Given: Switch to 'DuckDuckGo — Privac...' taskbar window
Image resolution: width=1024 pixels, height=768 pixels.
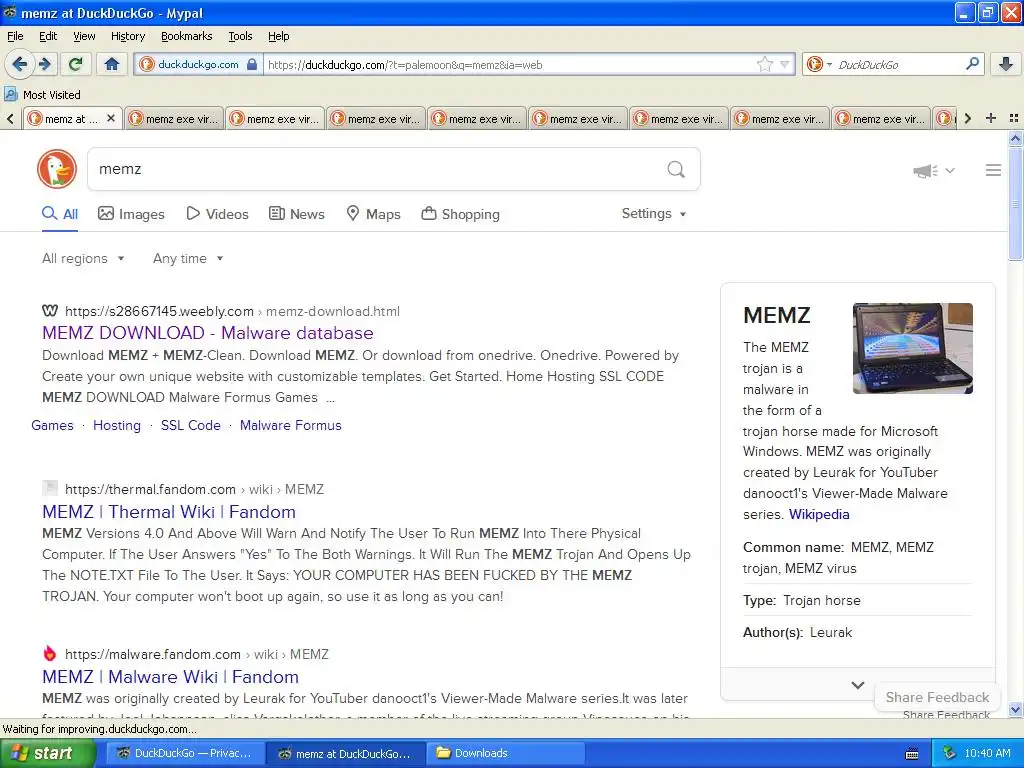Looking at the screenshot, I should click(184, 753).
